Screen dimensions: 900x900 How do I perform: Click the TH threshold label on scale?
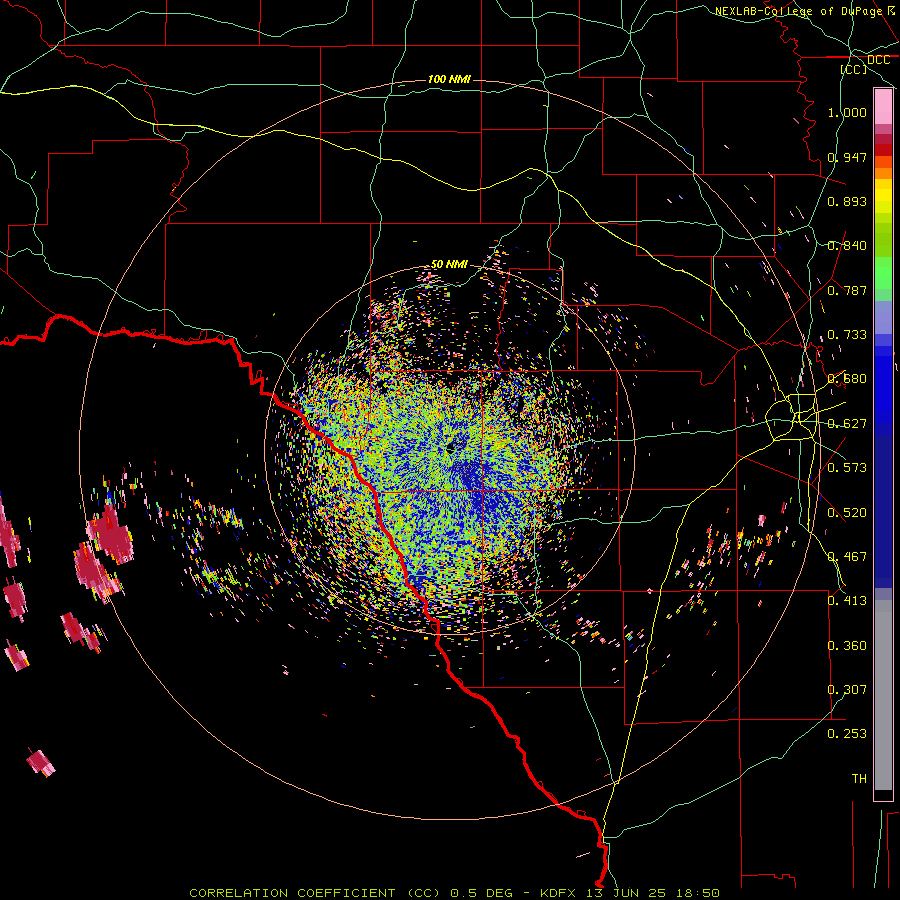[859, 779]
